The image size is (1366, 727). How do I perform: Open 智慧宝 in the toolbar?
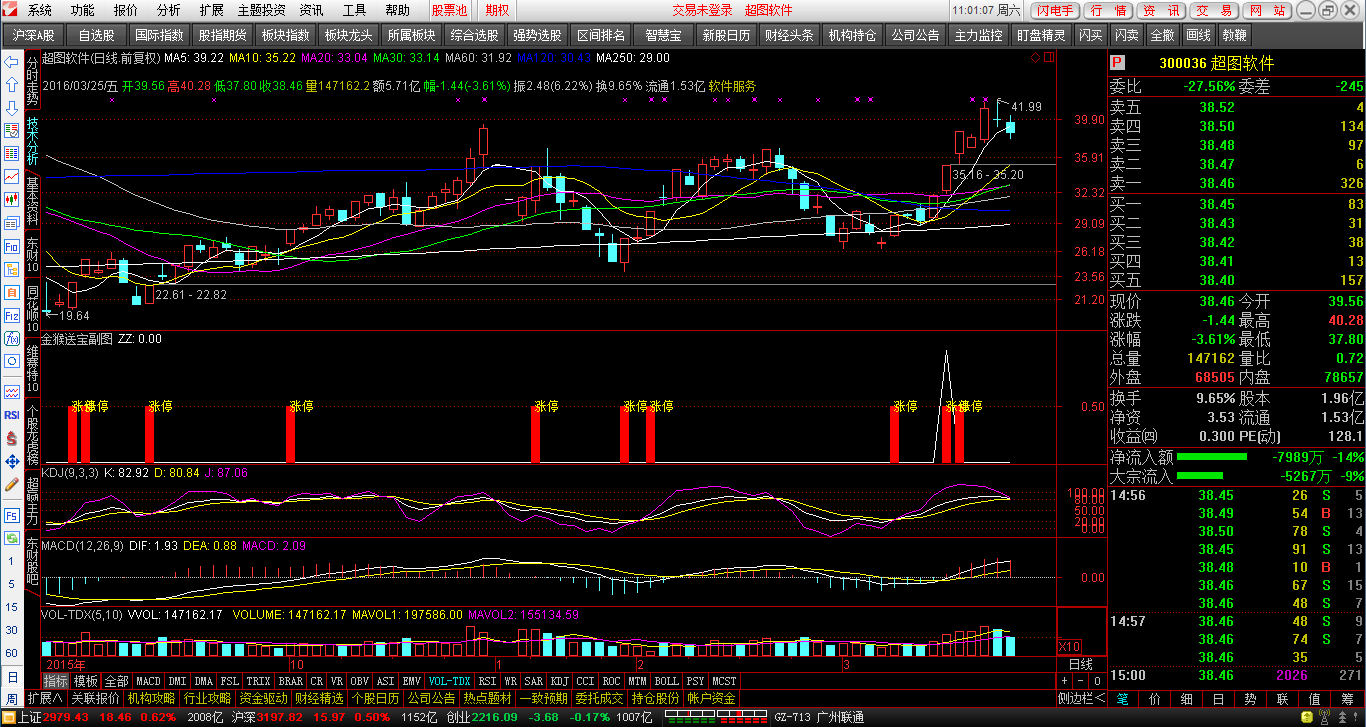pyautogui.click(x=664, y=35)
